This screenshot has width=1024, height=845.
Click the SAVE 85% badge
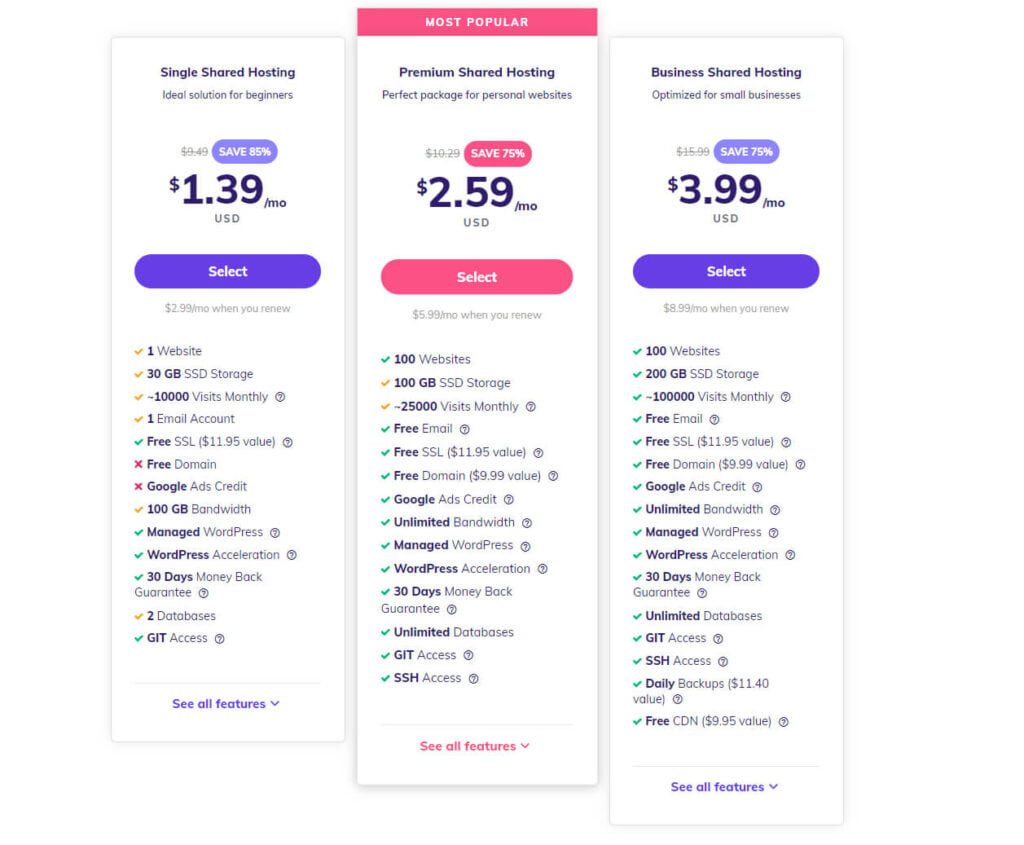coord(246,150)
